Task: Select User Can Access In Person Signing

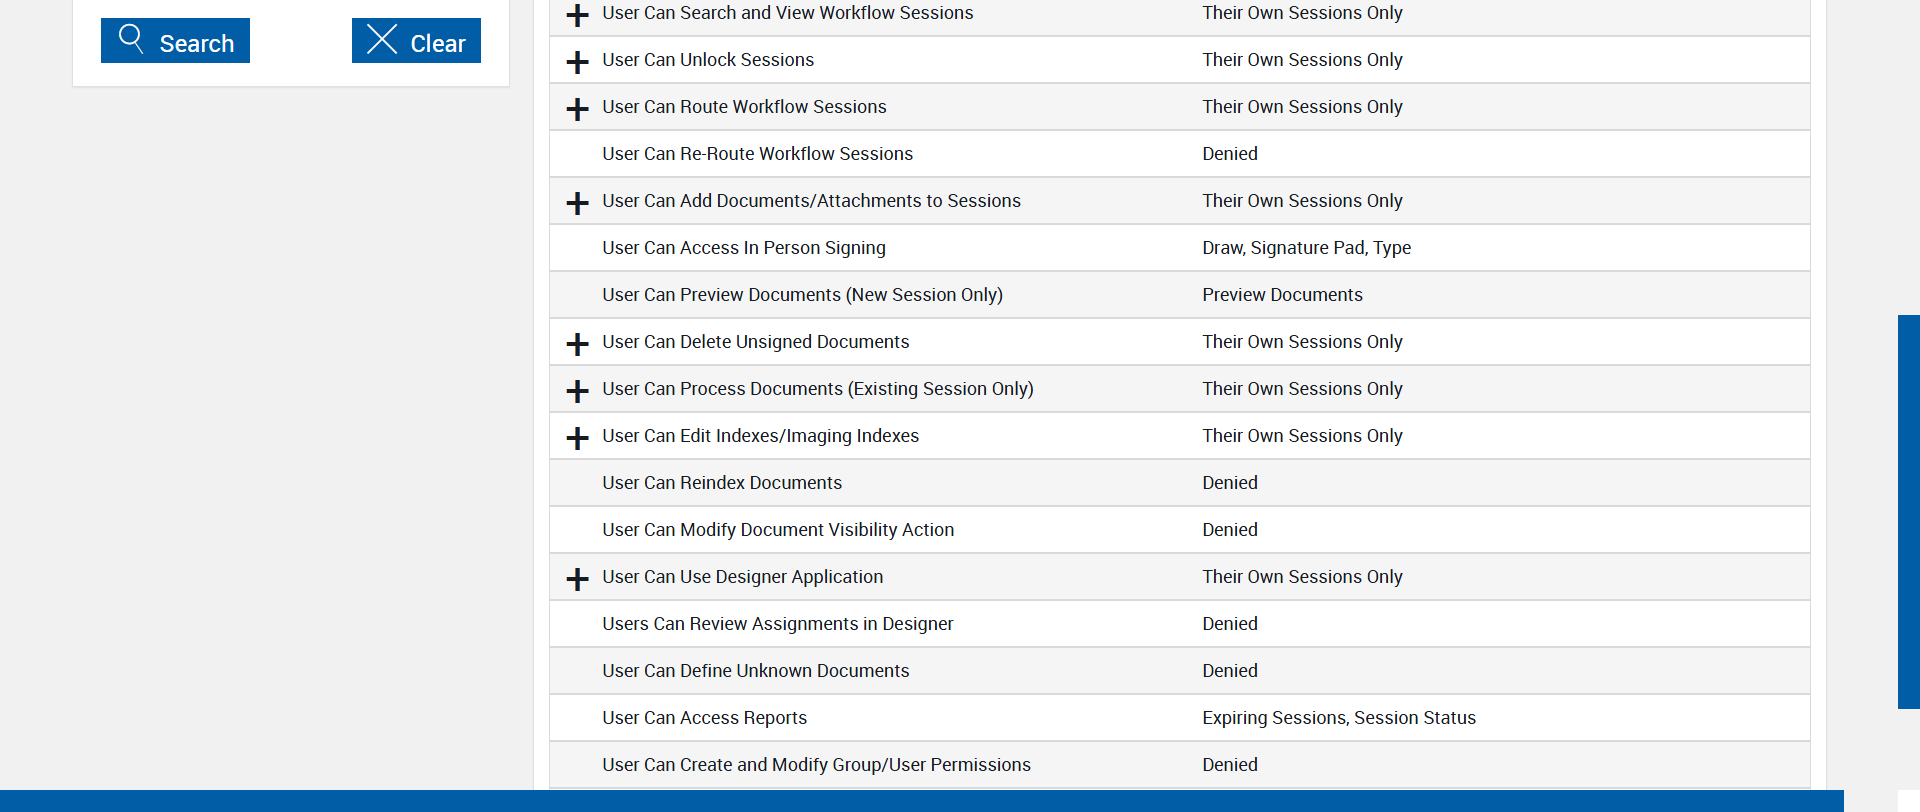Action: pos(743,248)
